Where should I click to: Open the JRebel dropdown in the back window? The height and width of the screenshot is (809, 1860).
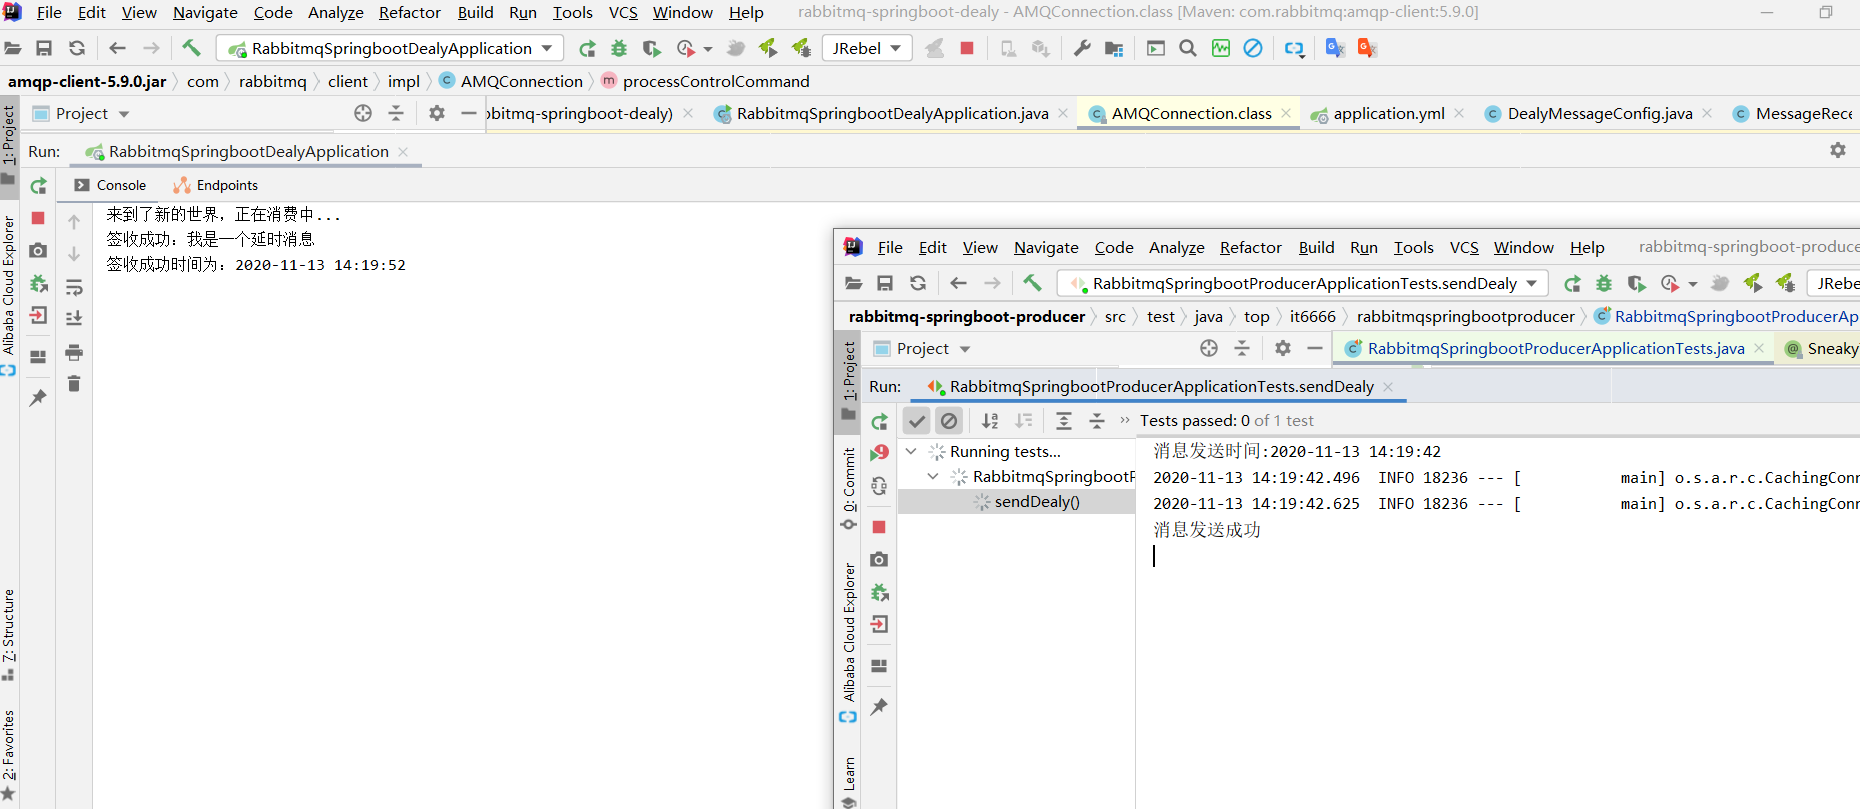click(867, 48)
